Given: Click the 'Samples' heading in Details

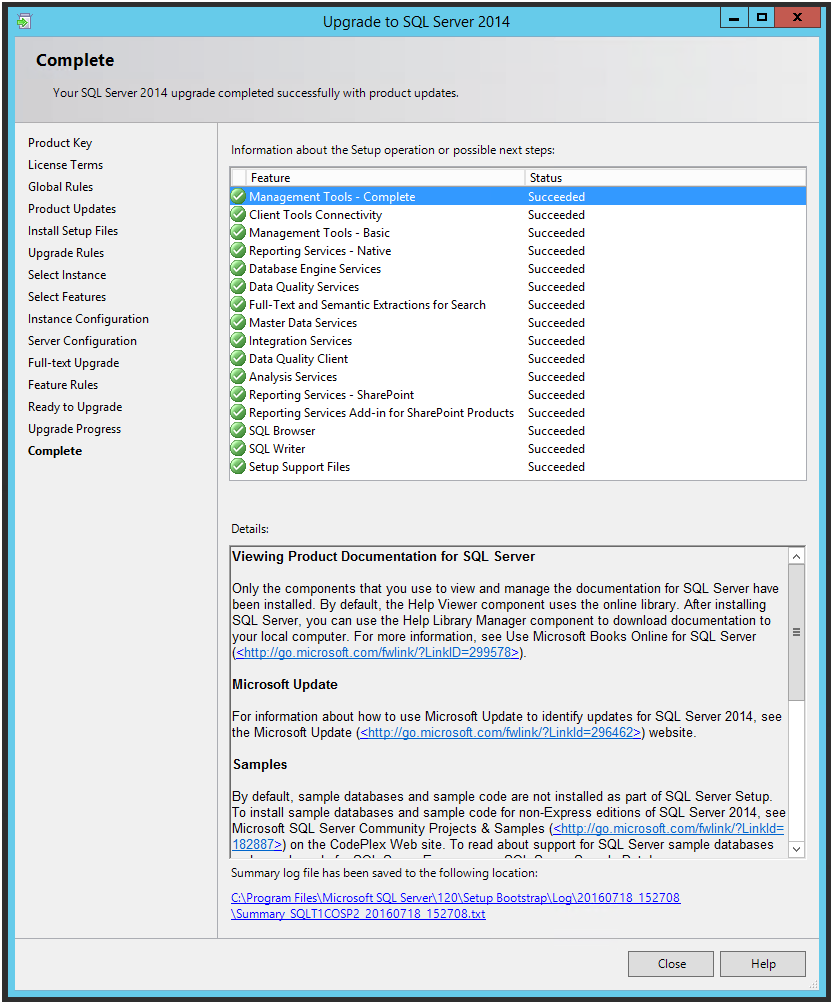Looking at the screenshot, I should coord(260,765).
